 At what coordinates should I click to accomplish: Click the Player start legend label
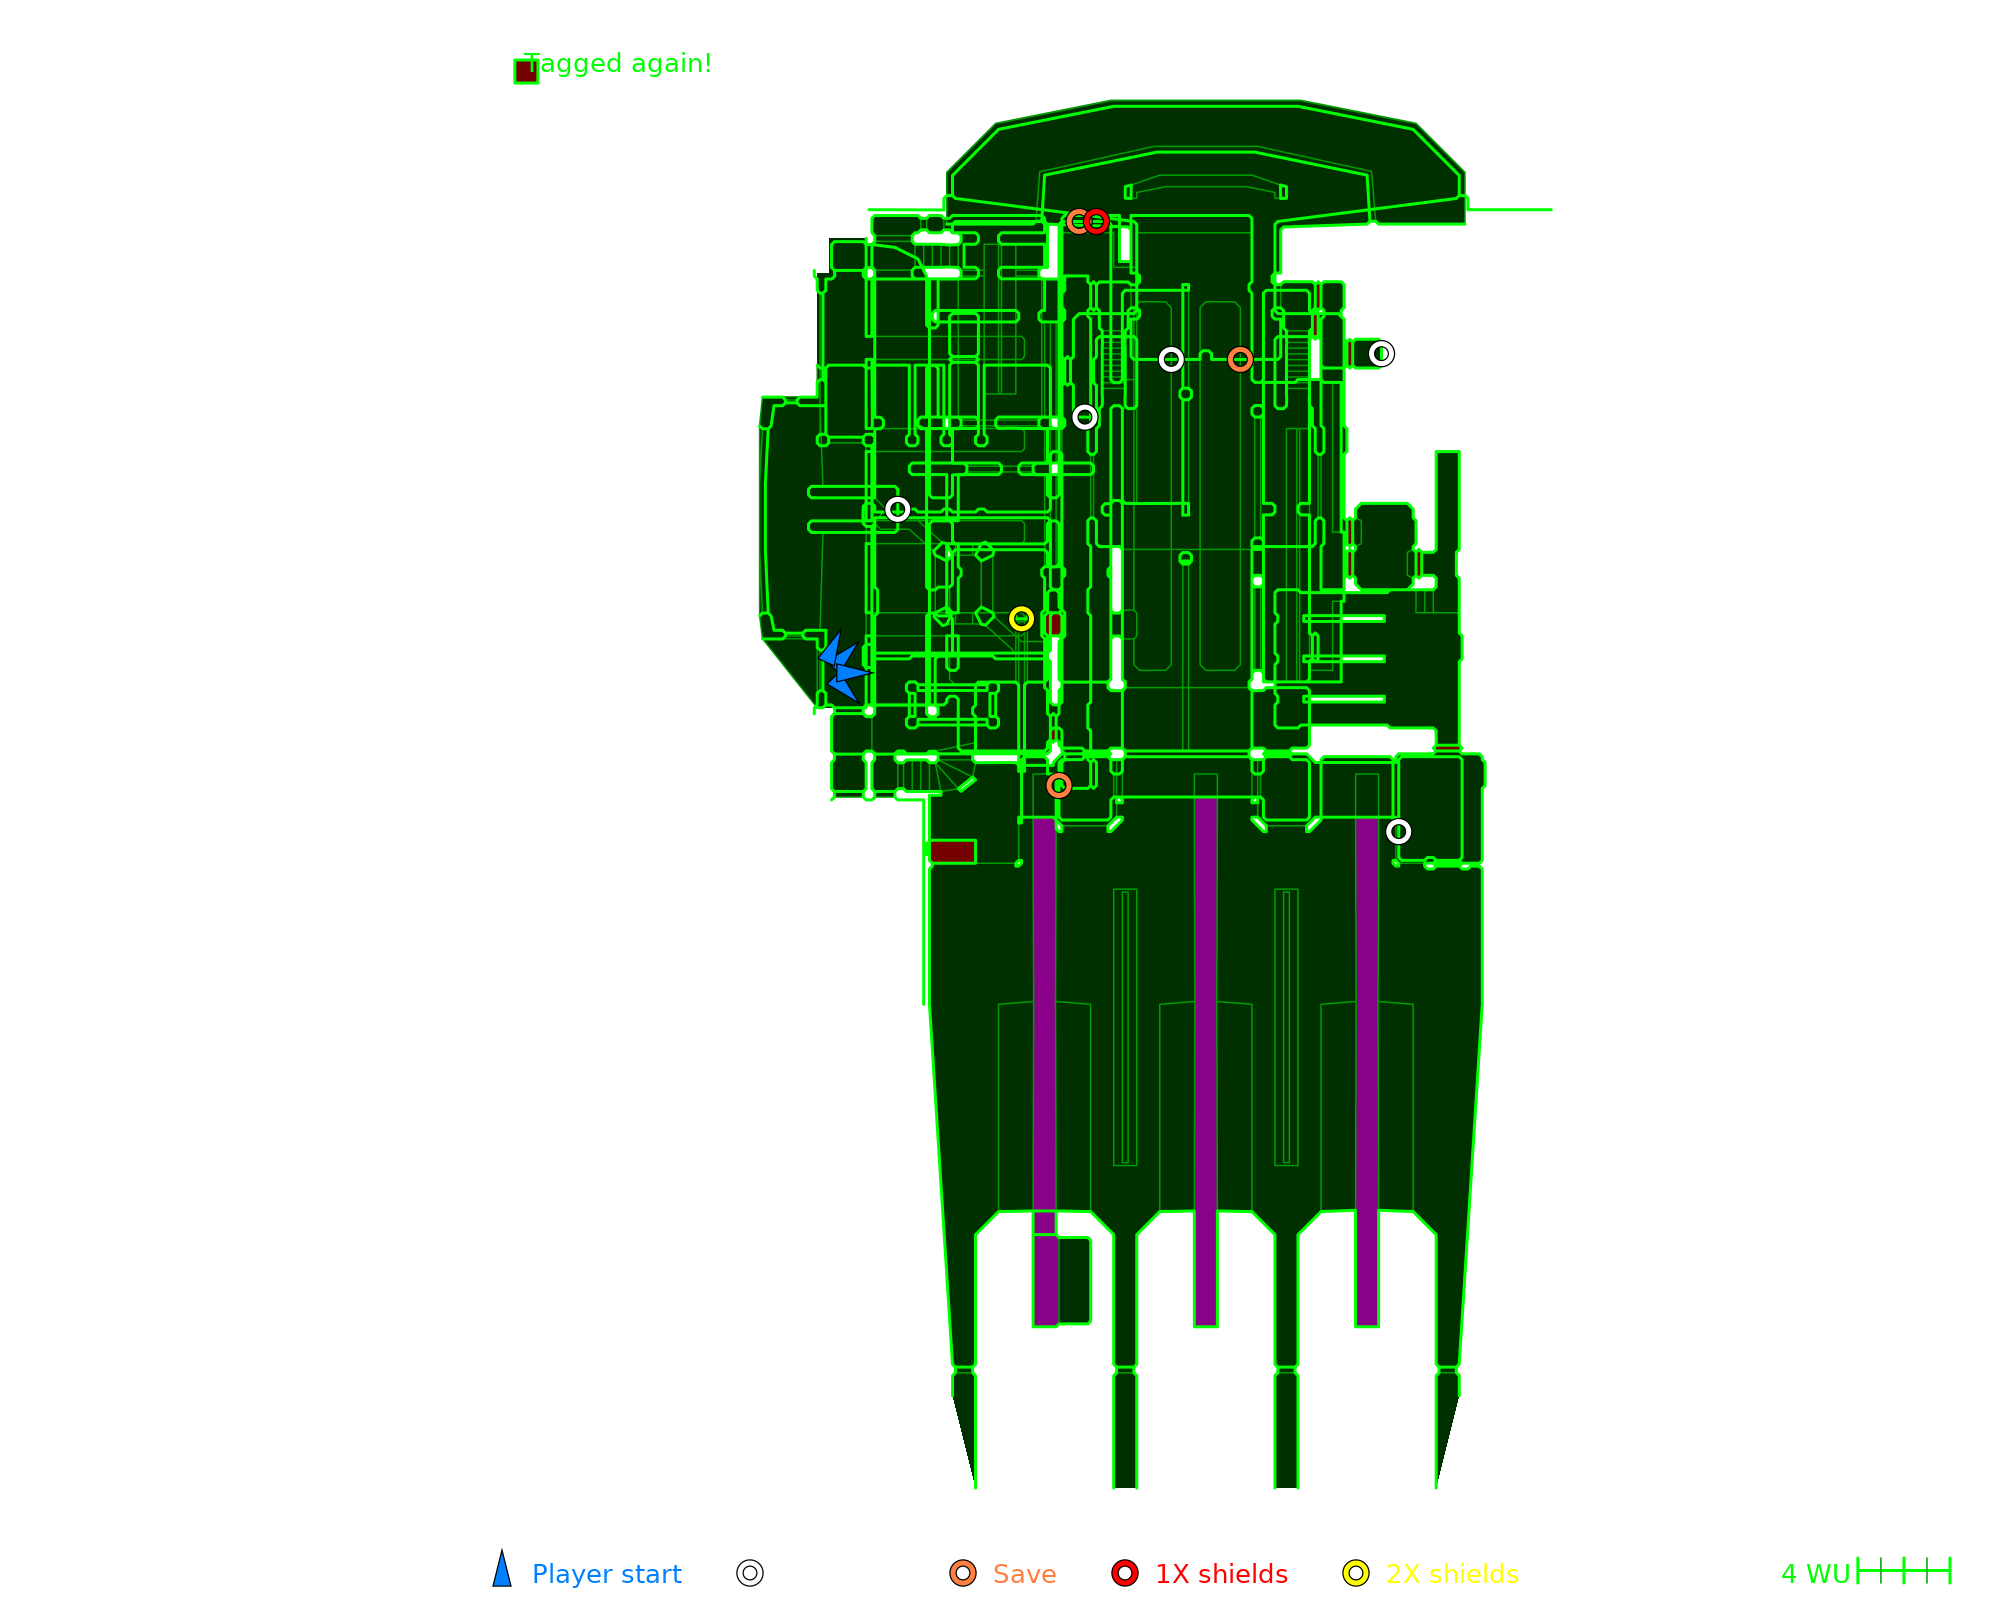606,1574
